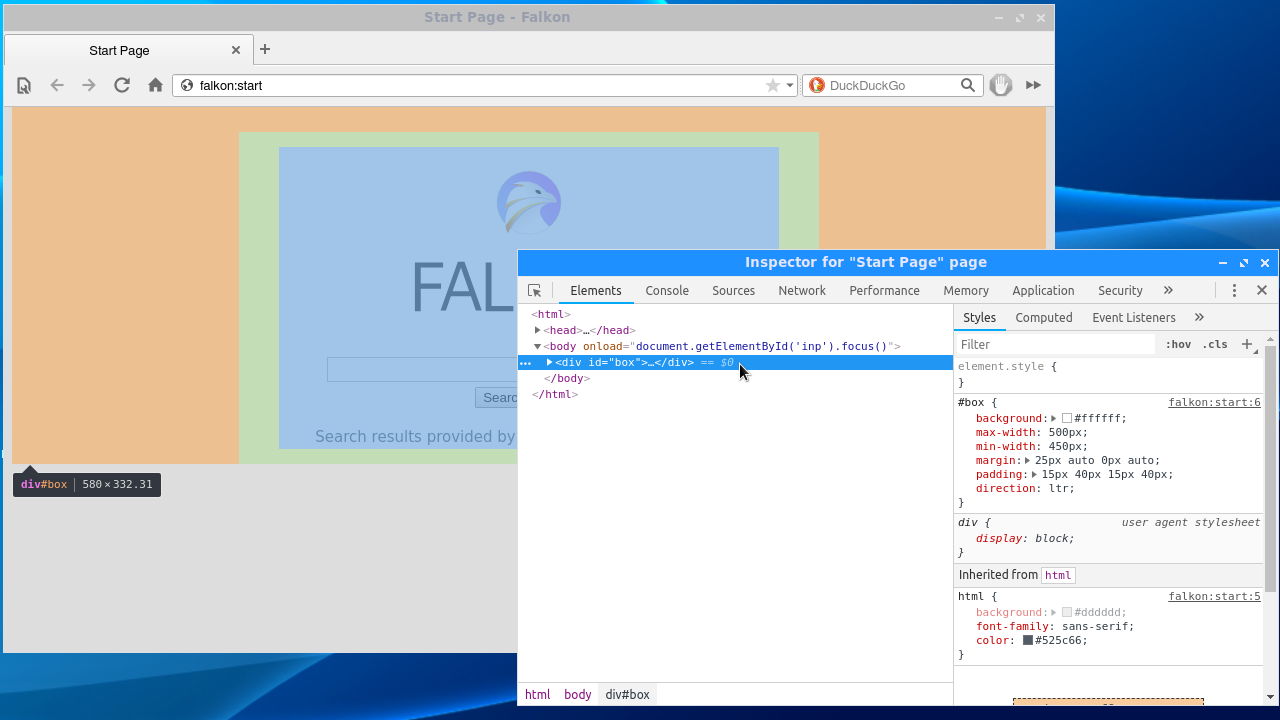Expand the margin shorthand triangle

[x=1027, y=461]
